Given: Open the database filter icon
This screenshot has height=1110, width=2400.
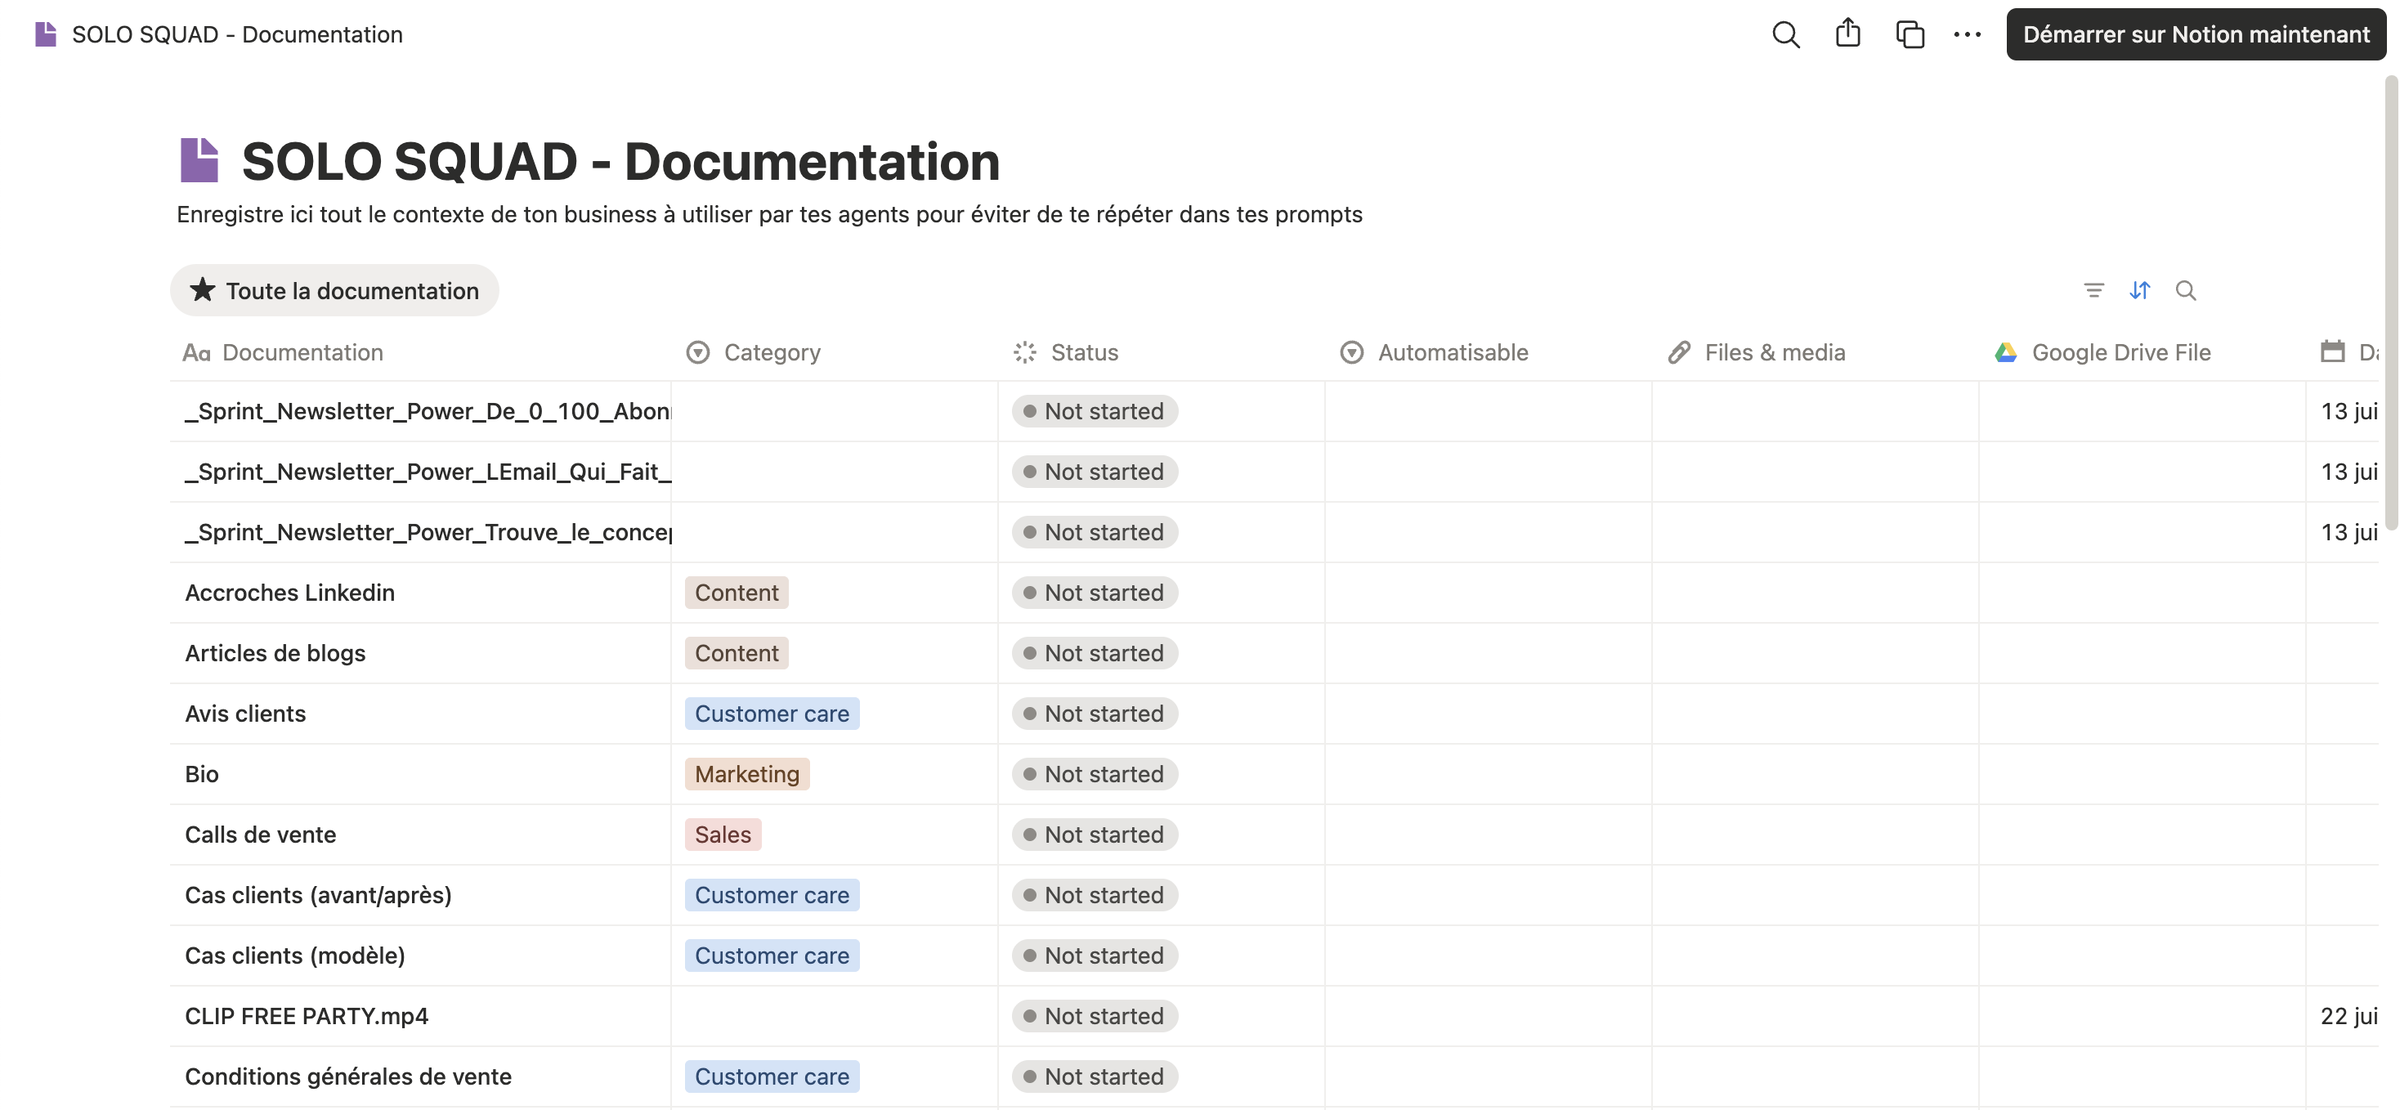Looking at the screenshot, I should [x=2094, y=290].
